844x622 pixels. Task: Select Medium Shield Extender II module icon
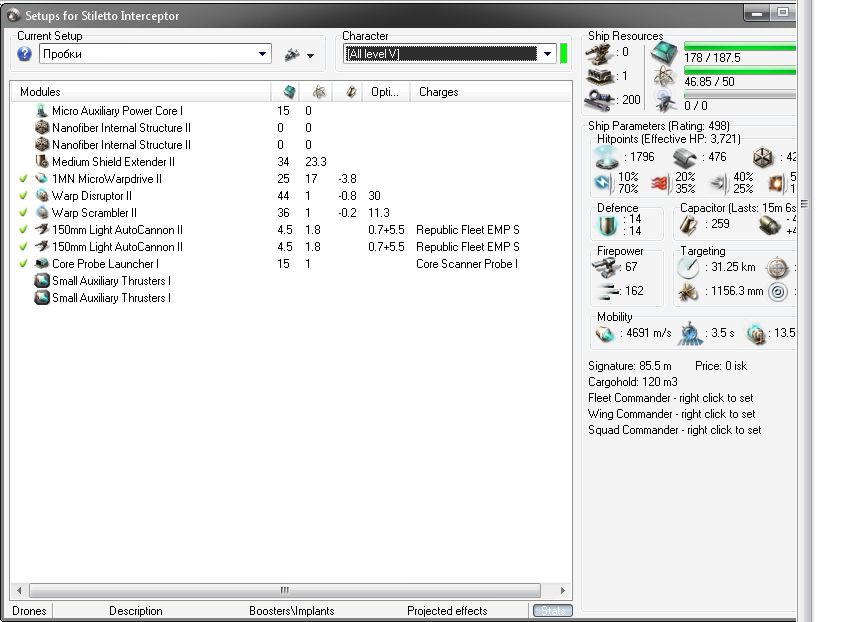41,162
